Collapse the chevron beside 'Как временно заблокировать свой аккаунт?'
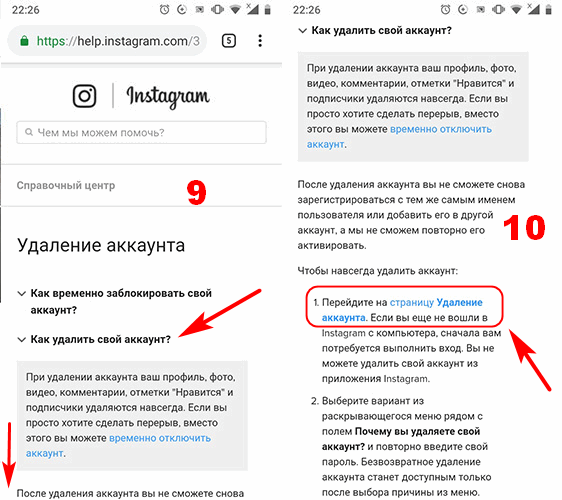The image size is (562, 500). coord(22,294)
